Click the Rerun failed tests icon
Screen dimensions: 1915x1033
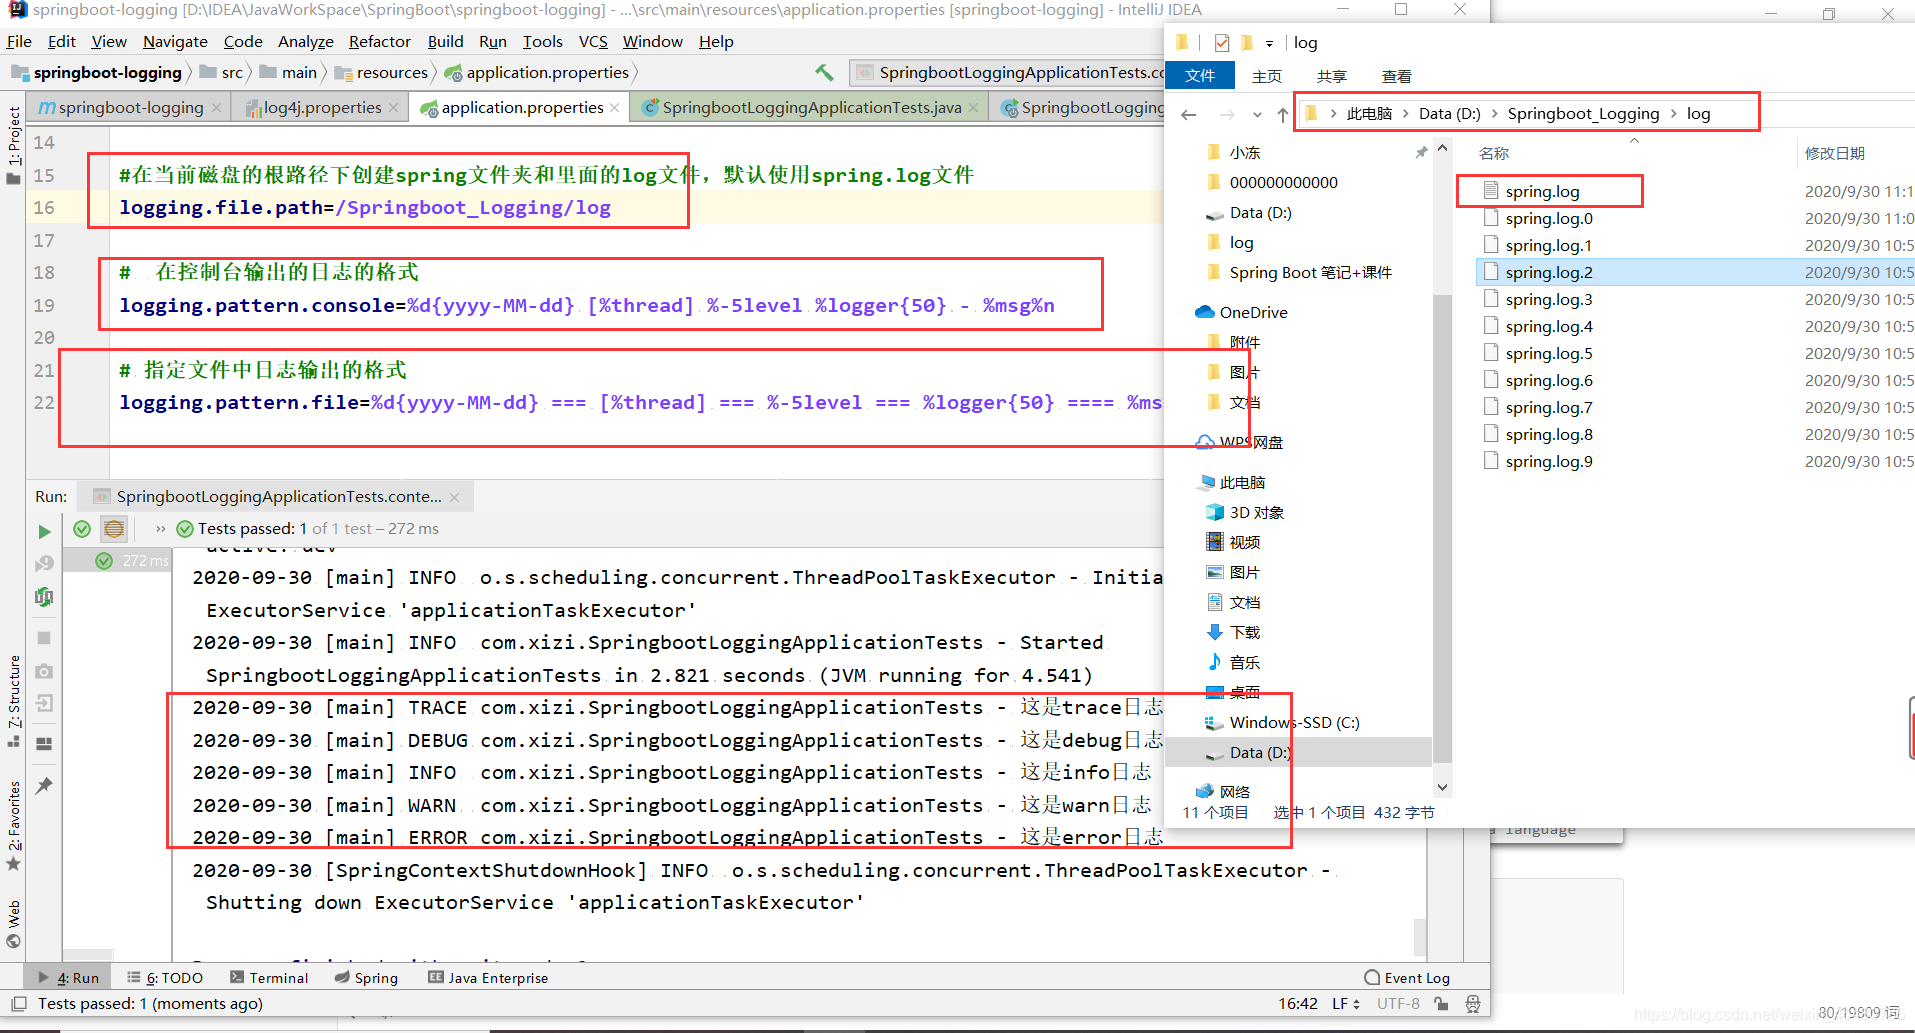(44, 564)
